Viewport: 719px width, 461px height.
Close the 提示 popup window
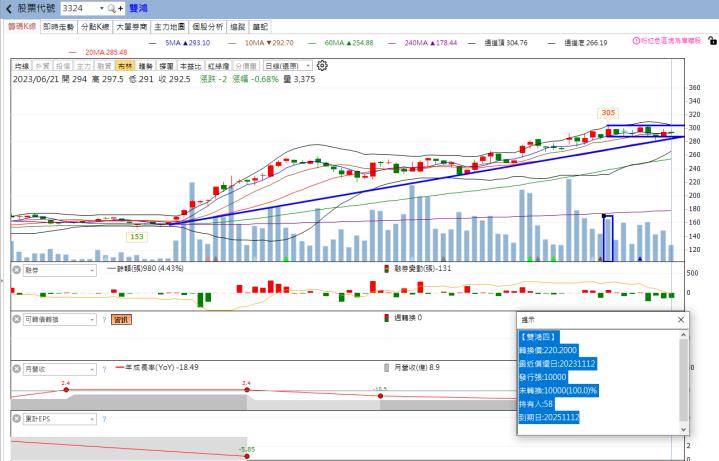pos(681,319)
